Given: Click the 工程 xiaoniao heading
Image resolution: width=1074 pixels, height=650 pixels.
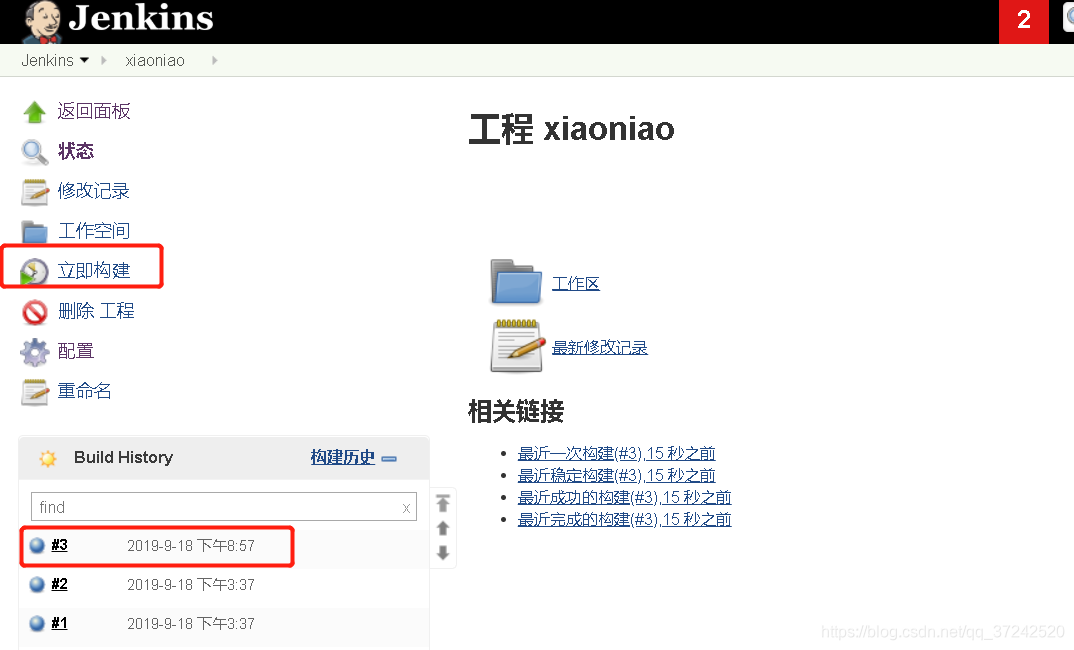Looking at the screenshot, I should (x=572, y=129).
